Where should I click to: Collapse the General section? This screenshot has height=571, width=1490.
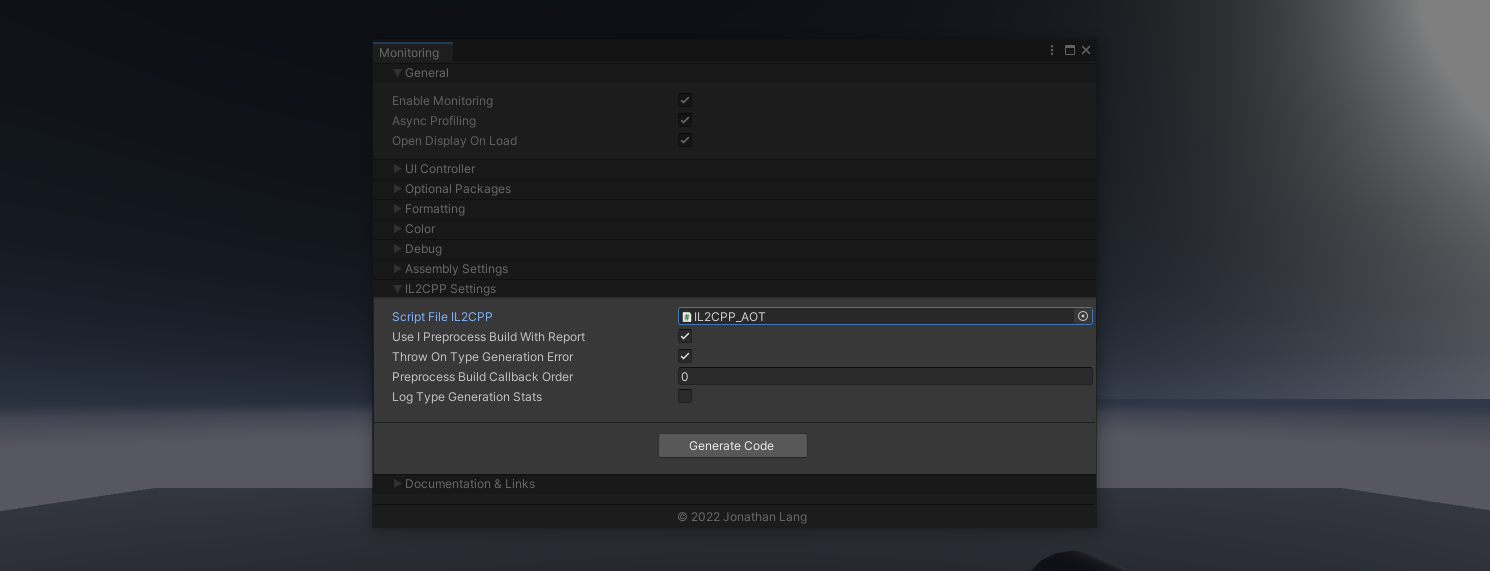(397, 73)
